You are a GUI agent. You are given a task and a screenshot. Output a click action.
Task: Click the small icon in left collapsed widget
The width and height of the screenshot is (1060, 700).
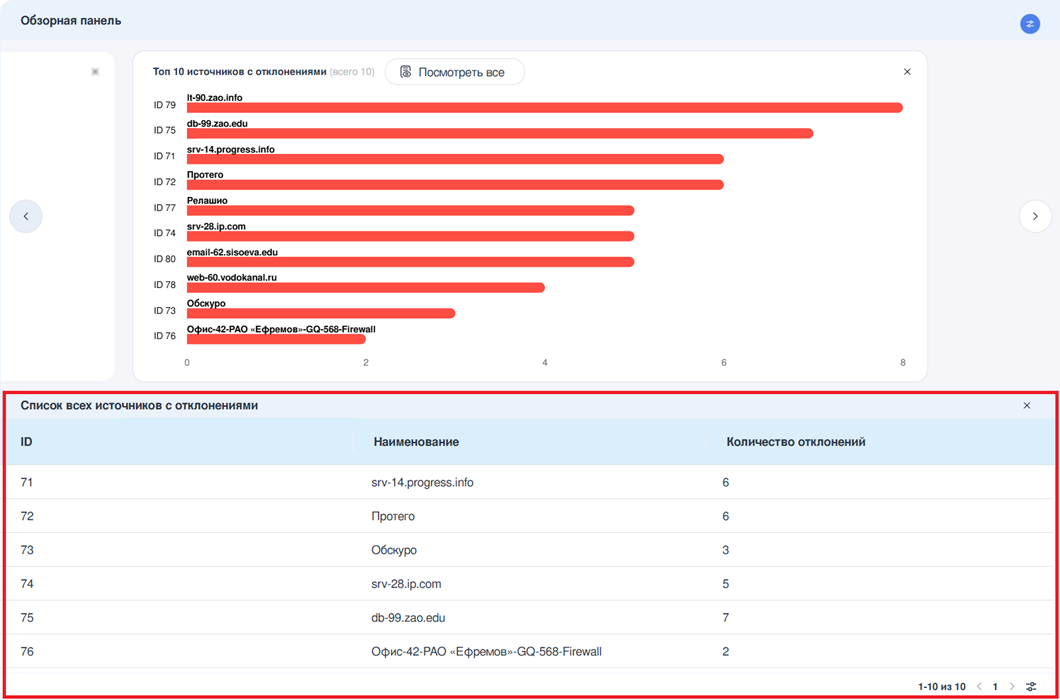click(95, 72)
